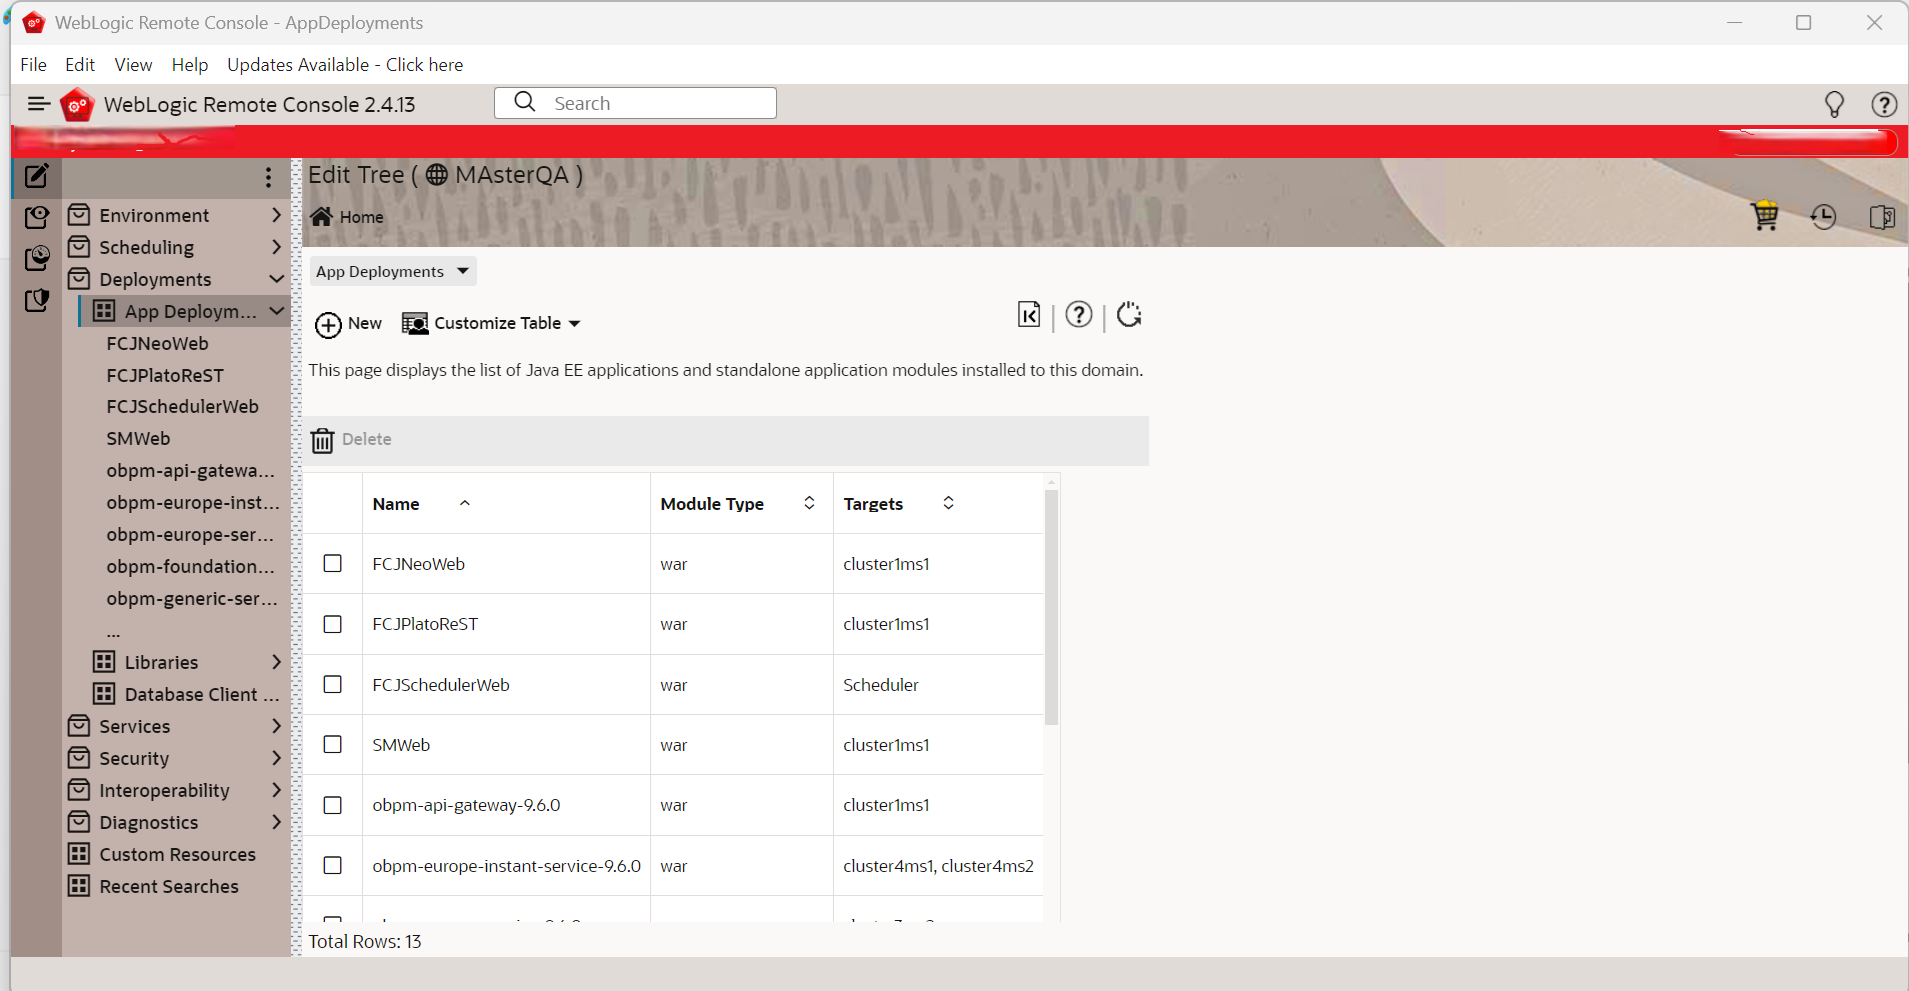Image resolution: width=1909 pixels, height=991 pixels.
Task: Click the Custom Resources grid icon
Action: pyautogui.click(x=79, y=854)
